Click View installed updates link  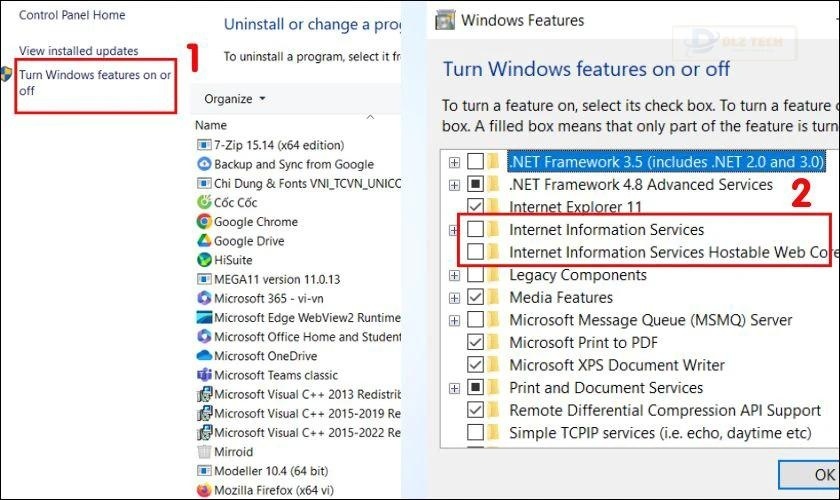coord(79,51)
